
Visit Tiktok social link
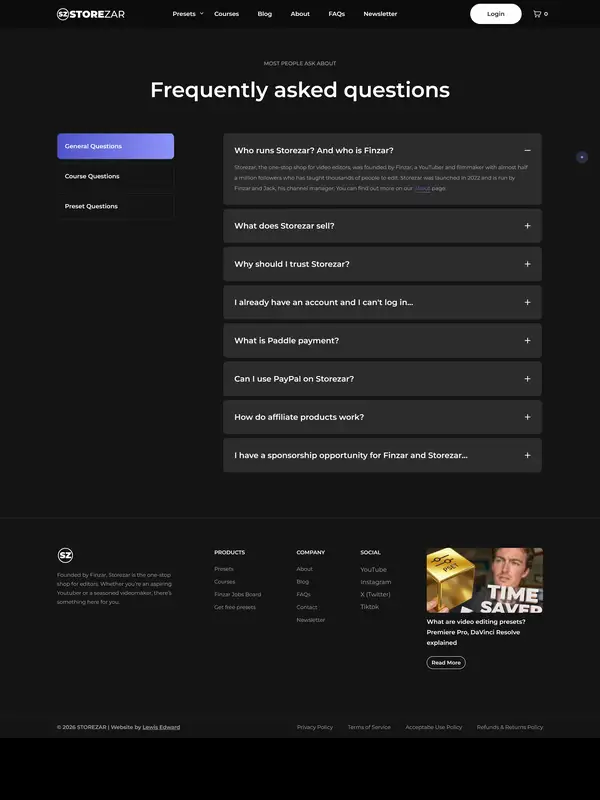pyautogui.click(x=369, y=607)
